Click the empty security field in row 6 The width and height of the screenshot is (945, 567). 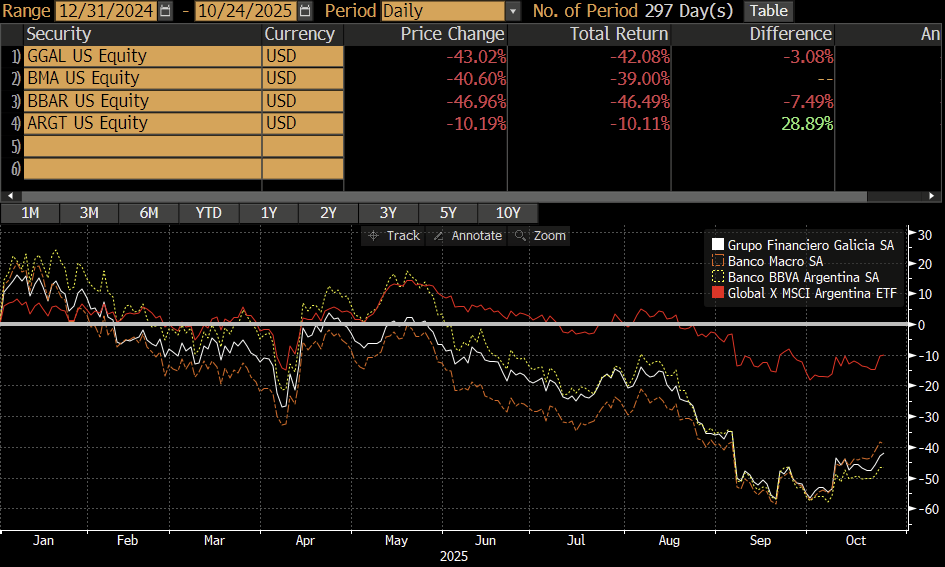[143, 168]
